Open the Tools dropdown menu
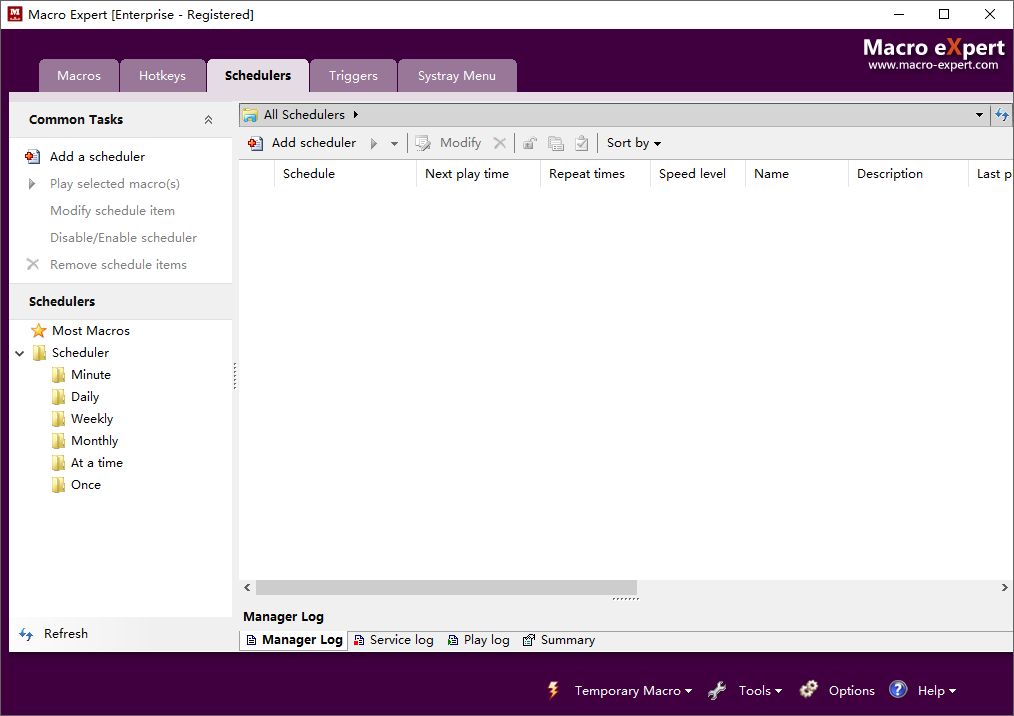Screen dimensions: 1014x716 coord(760,691)
